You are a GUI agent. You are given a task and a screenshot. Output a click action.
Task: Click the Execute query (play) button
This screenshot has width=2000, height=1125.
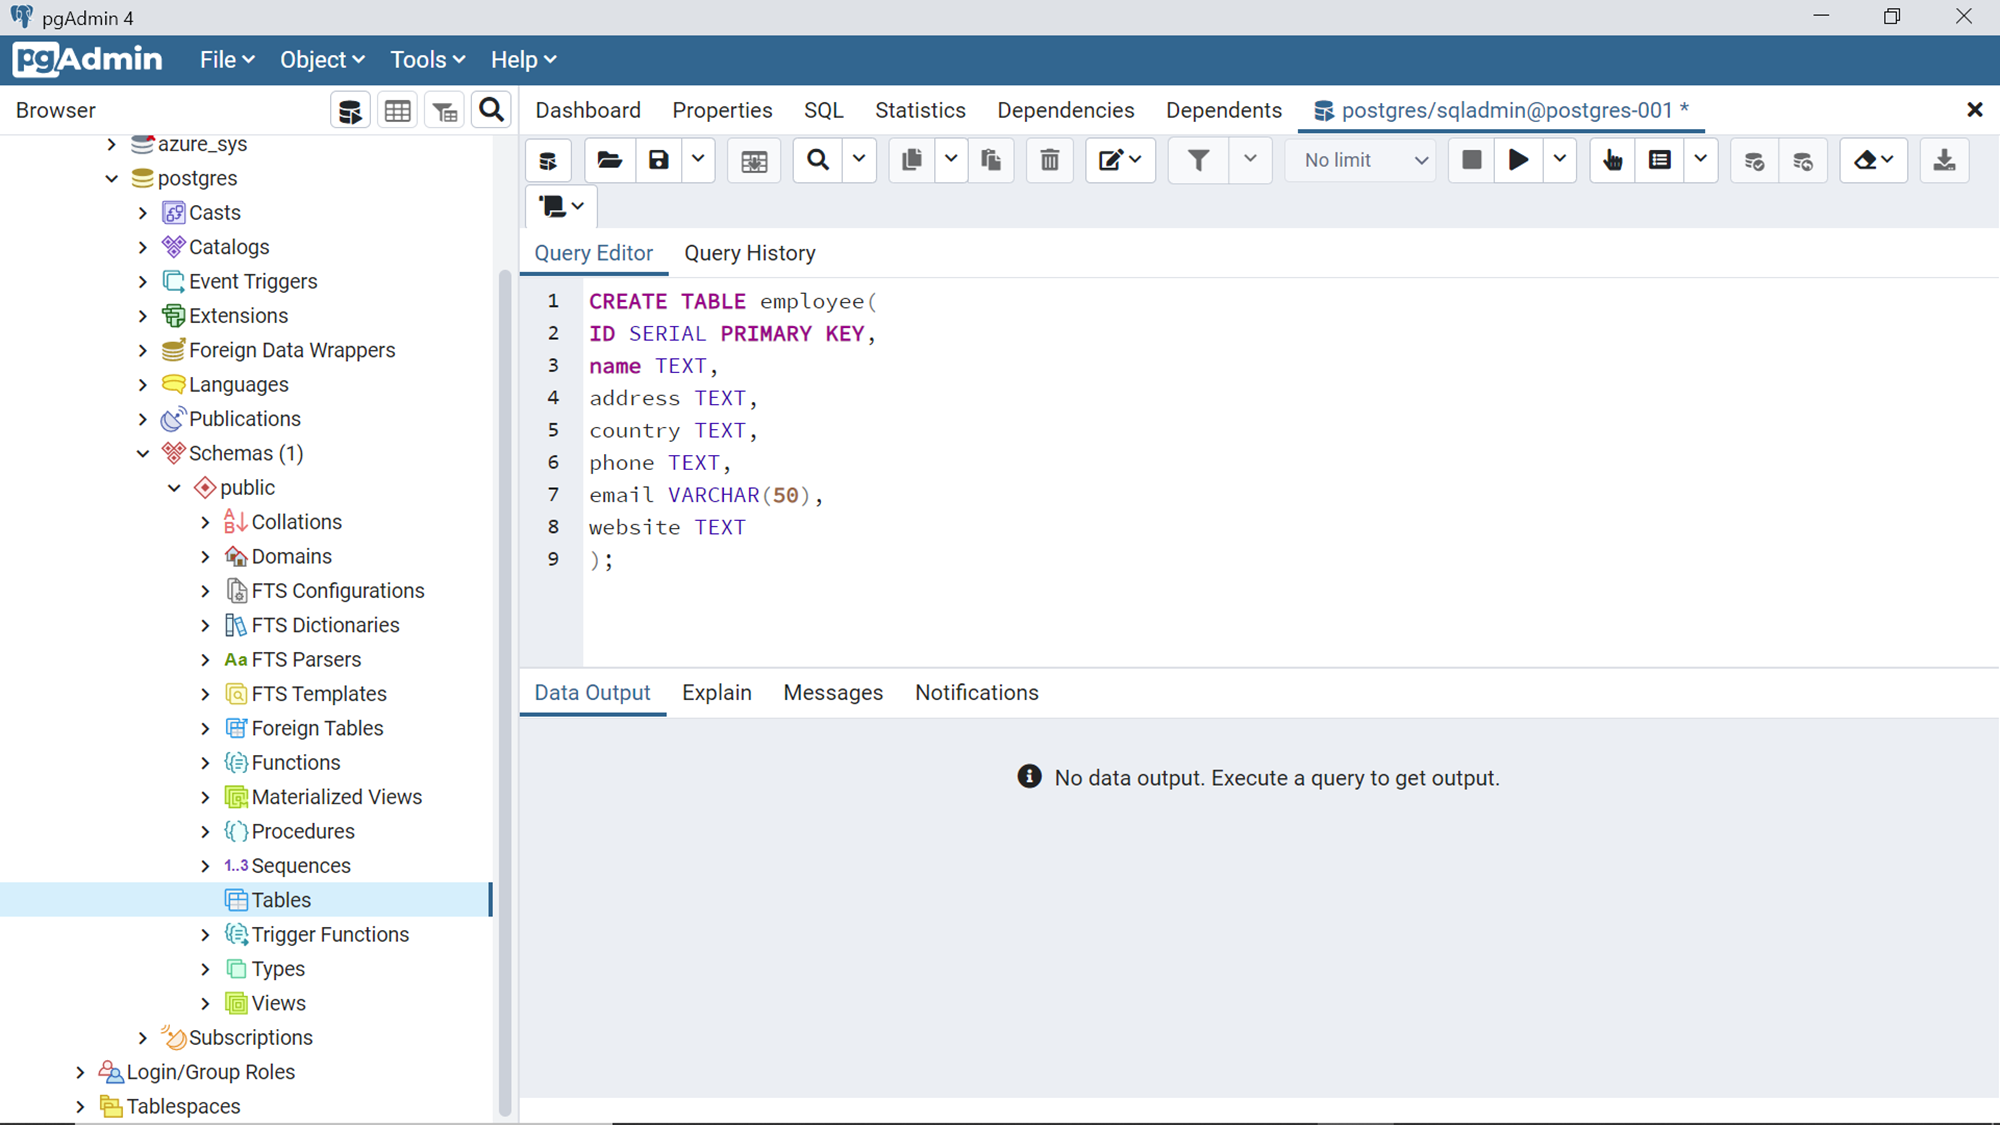[x=1516, y=161]
